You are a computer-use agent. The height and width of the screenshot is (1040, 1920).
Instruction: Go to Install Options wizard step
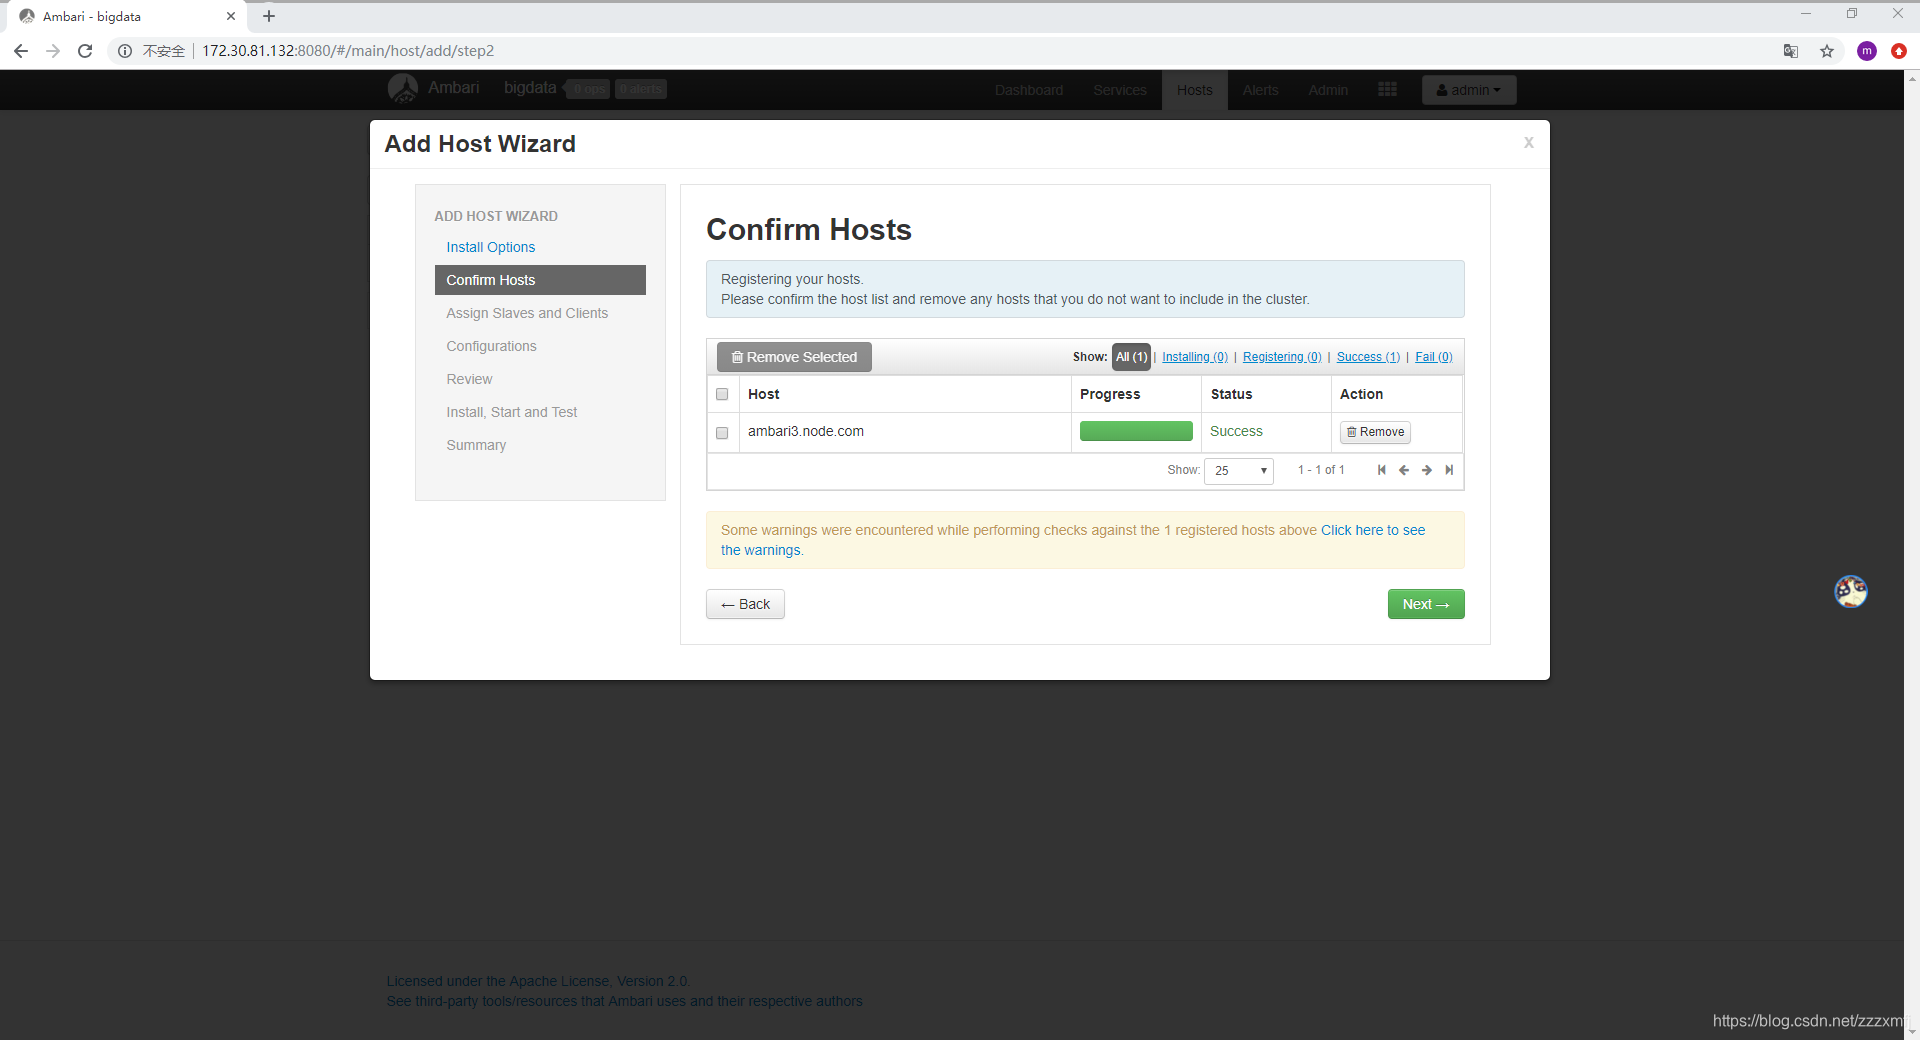coord(491,247)
